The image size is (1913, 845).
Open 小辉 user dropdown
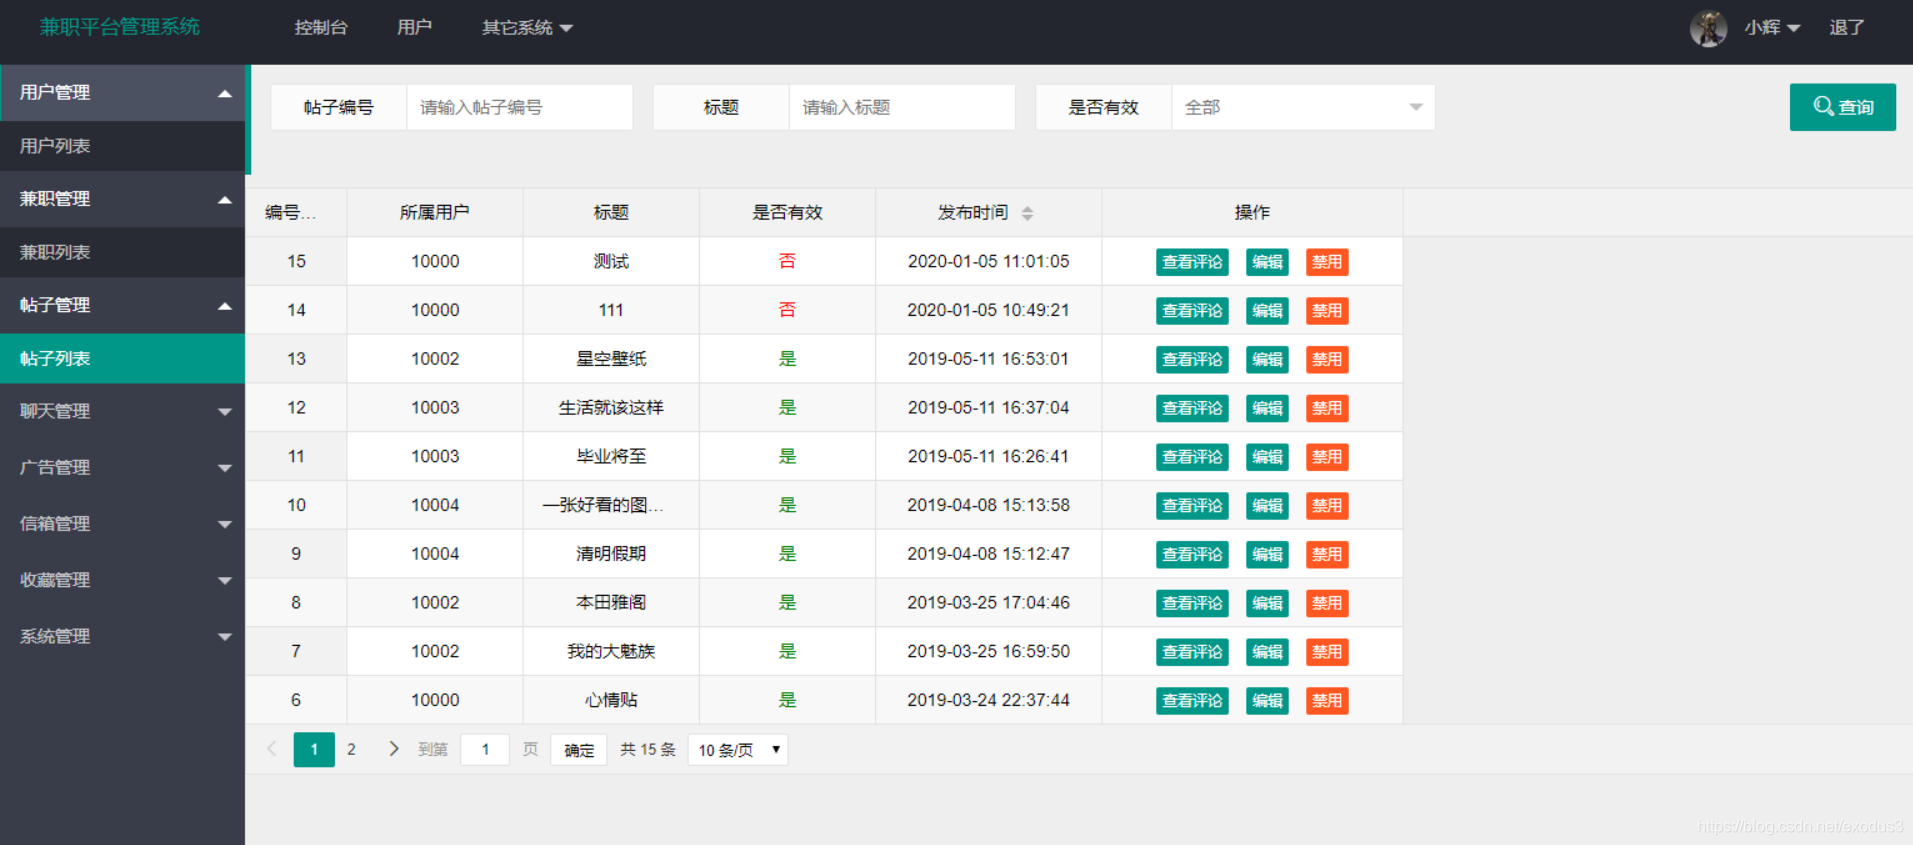1772,28
